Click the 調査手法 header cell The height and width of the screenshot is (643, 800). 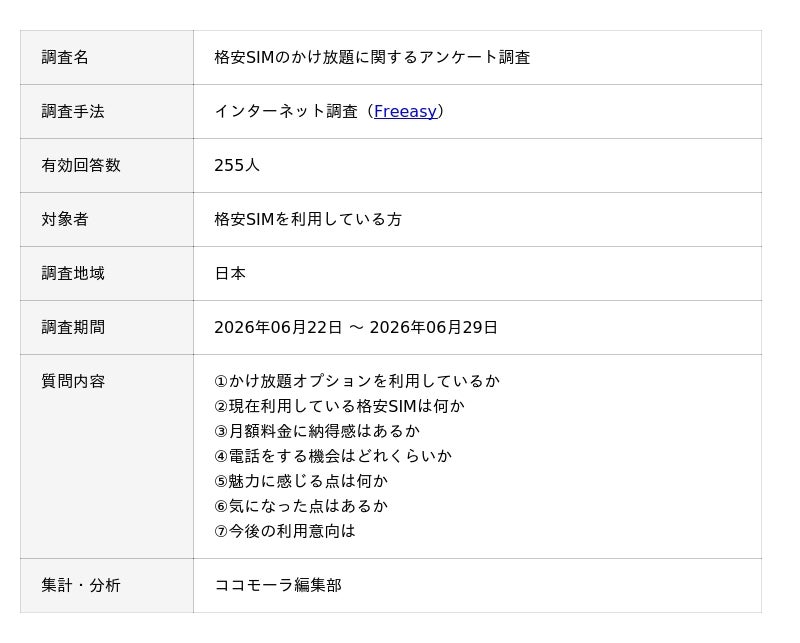pos(107,111)
